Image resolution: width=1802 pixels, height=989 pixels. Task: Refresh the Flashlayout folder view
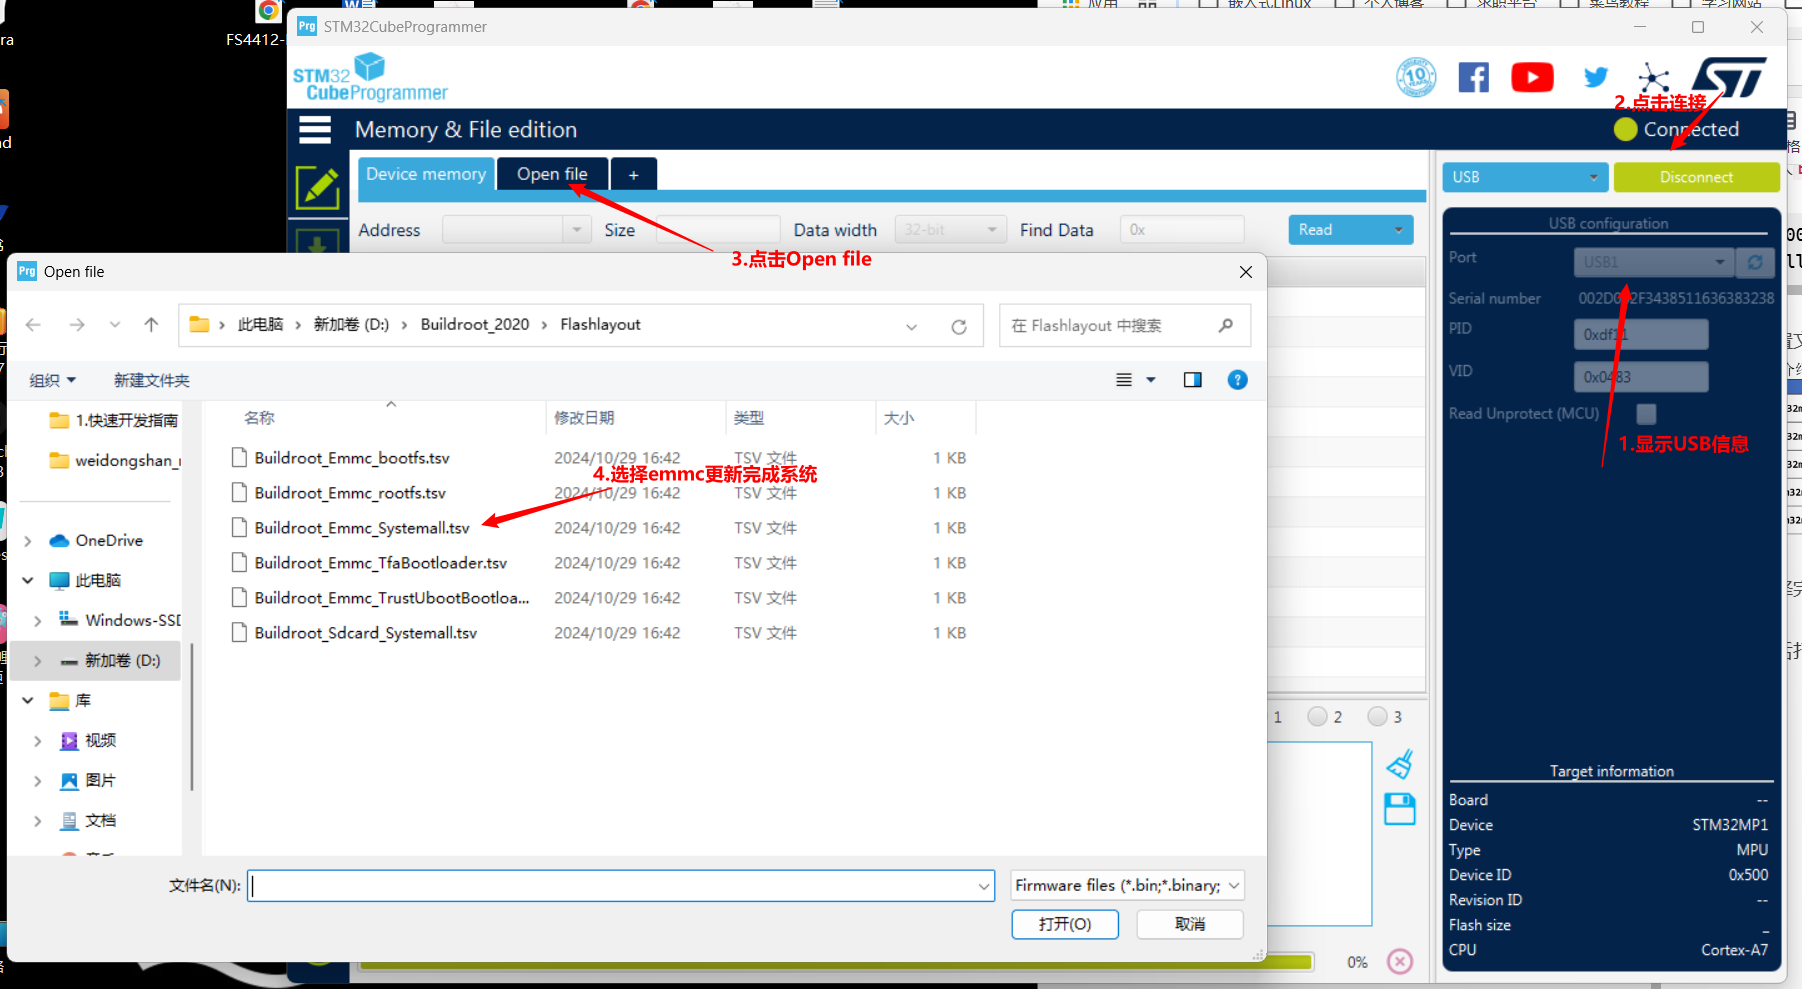click(x=959, y=327)
